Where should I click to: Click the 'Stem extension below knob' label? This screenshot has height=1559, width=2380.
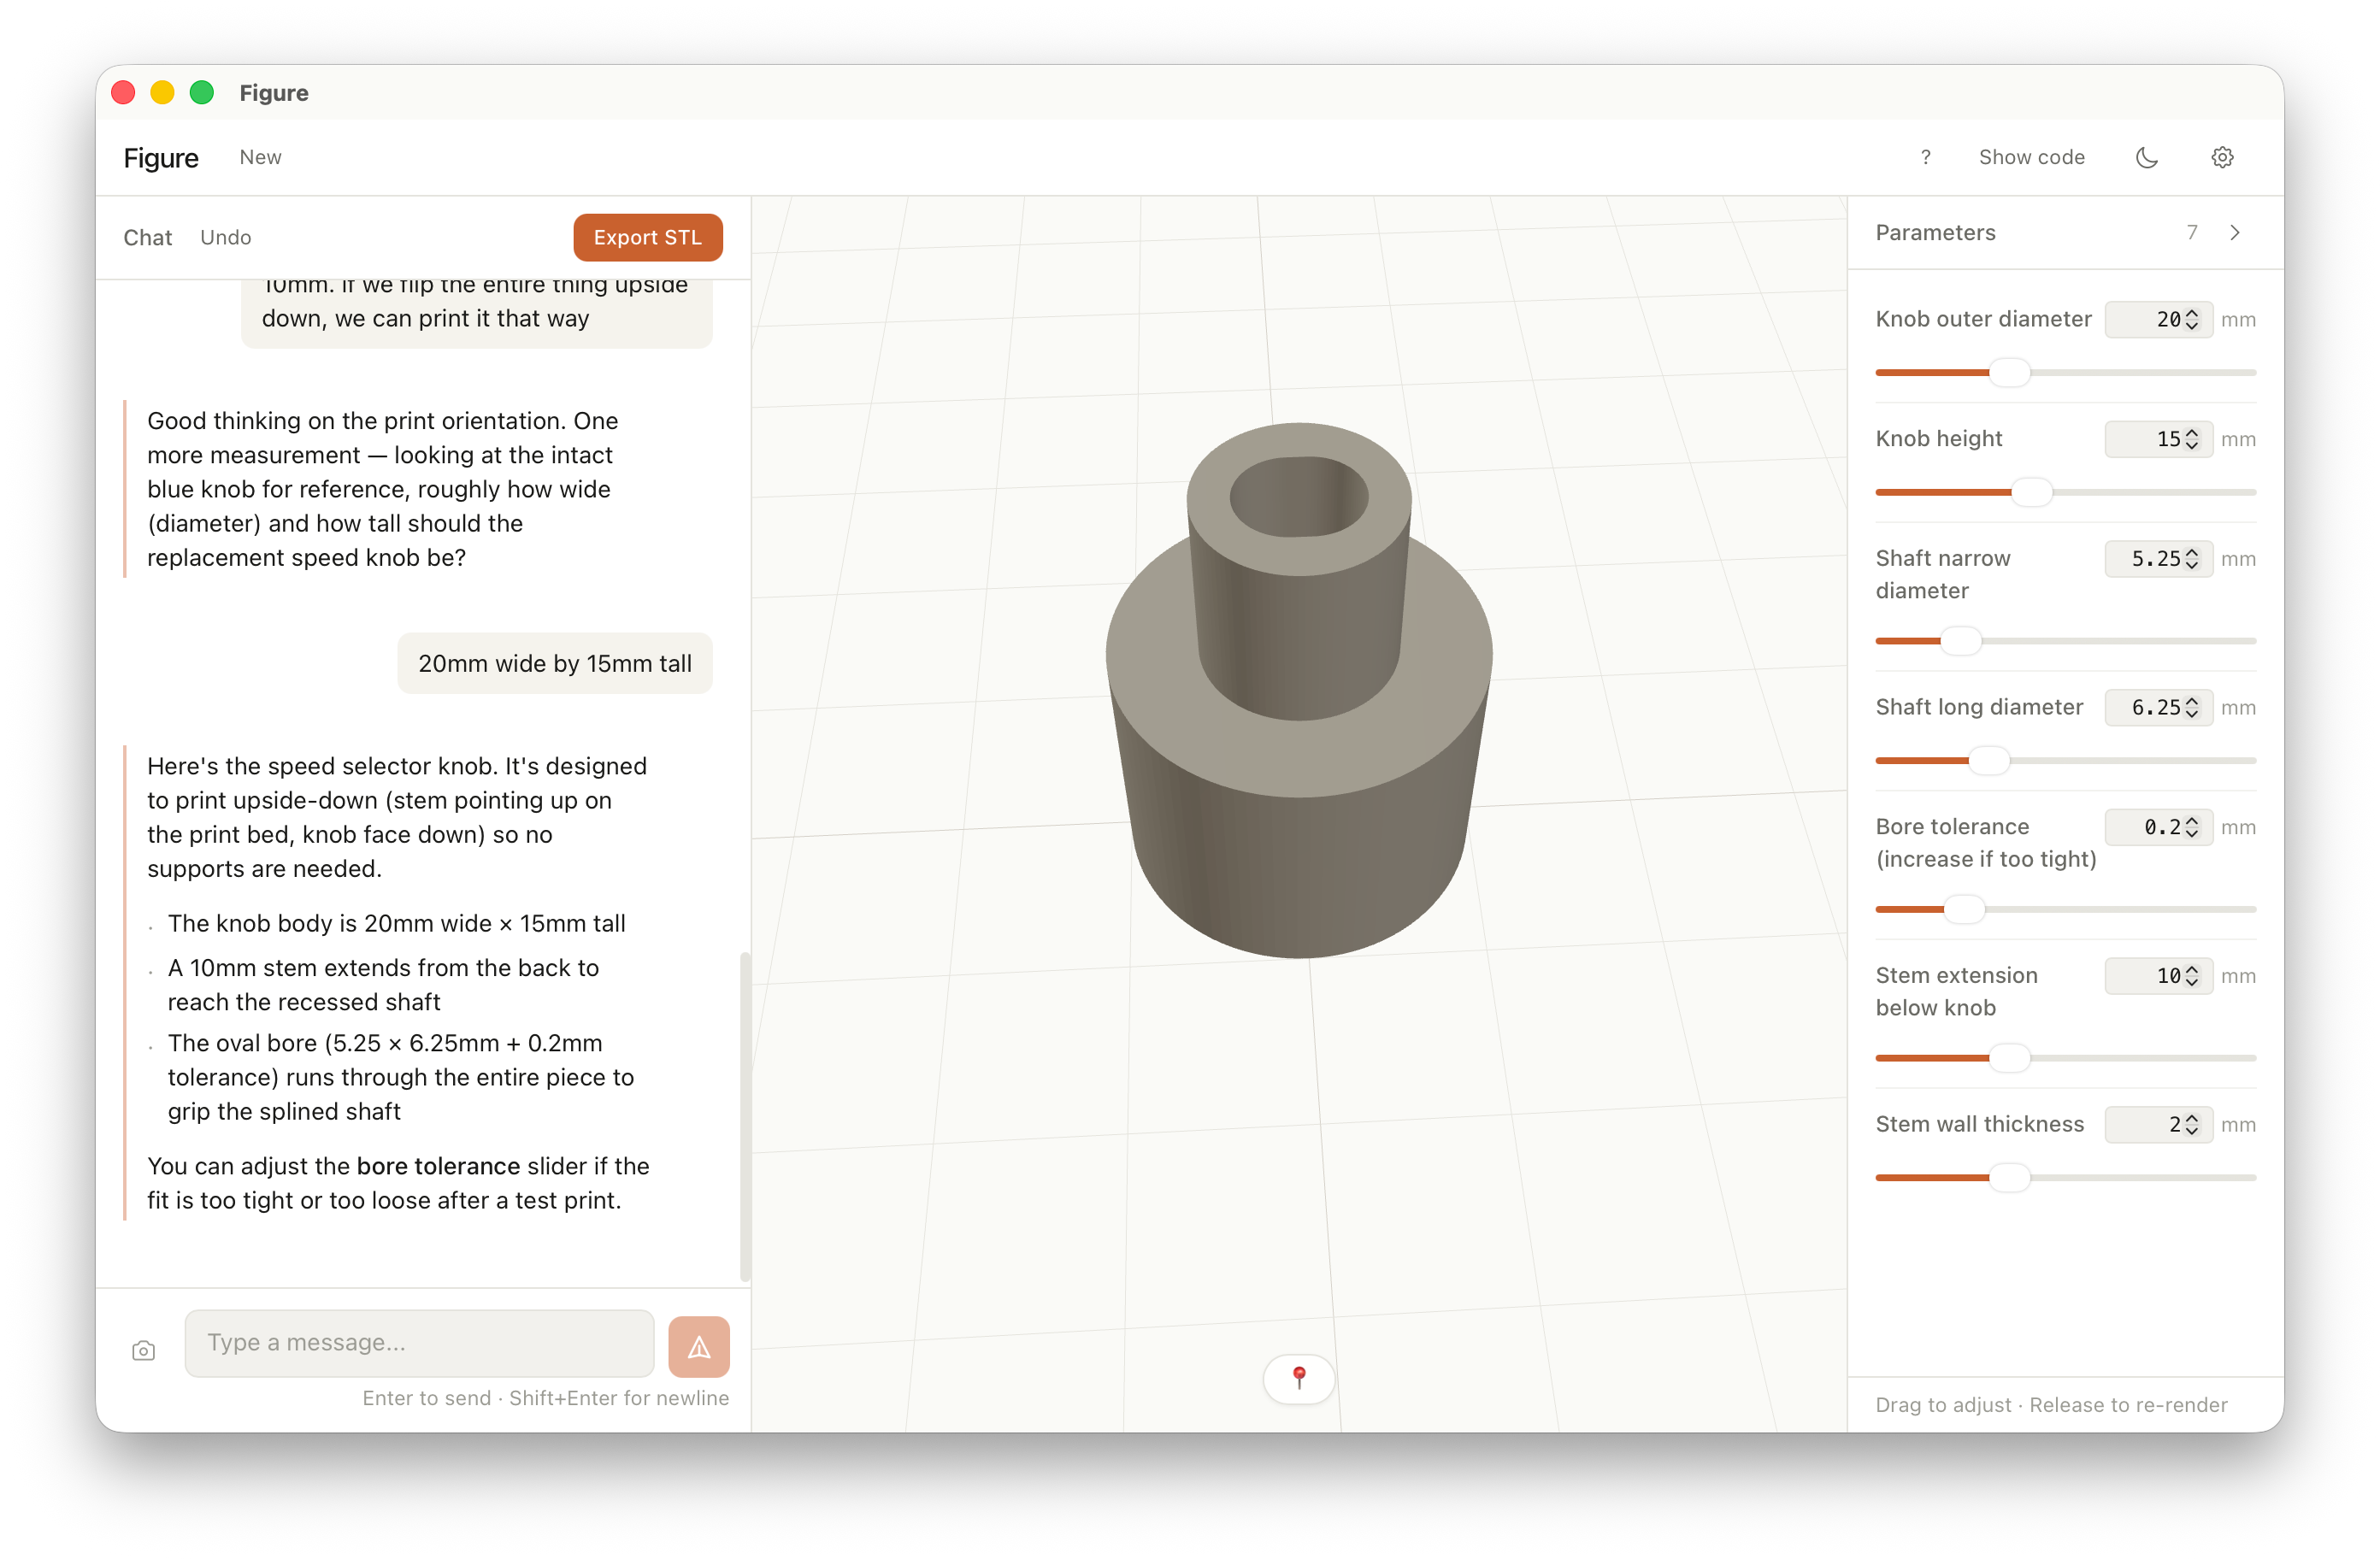click(x=1956, y=991)
